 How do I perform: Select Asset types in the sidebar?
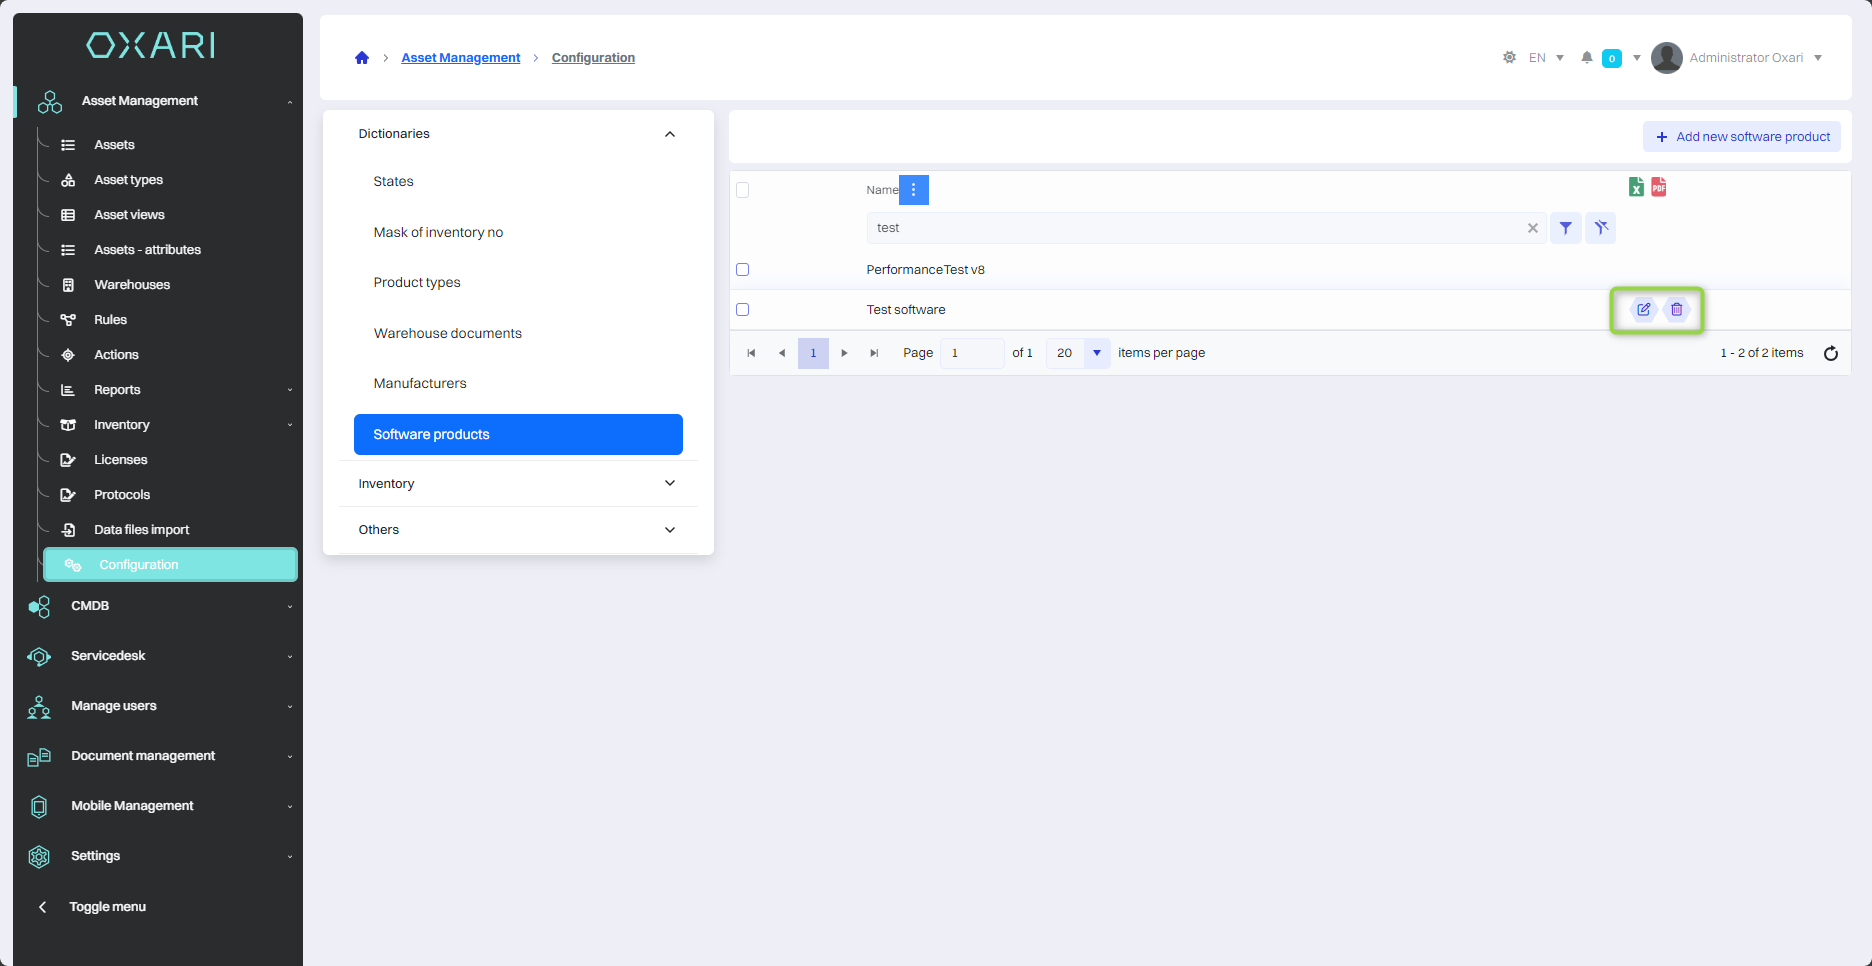point(128,180)
